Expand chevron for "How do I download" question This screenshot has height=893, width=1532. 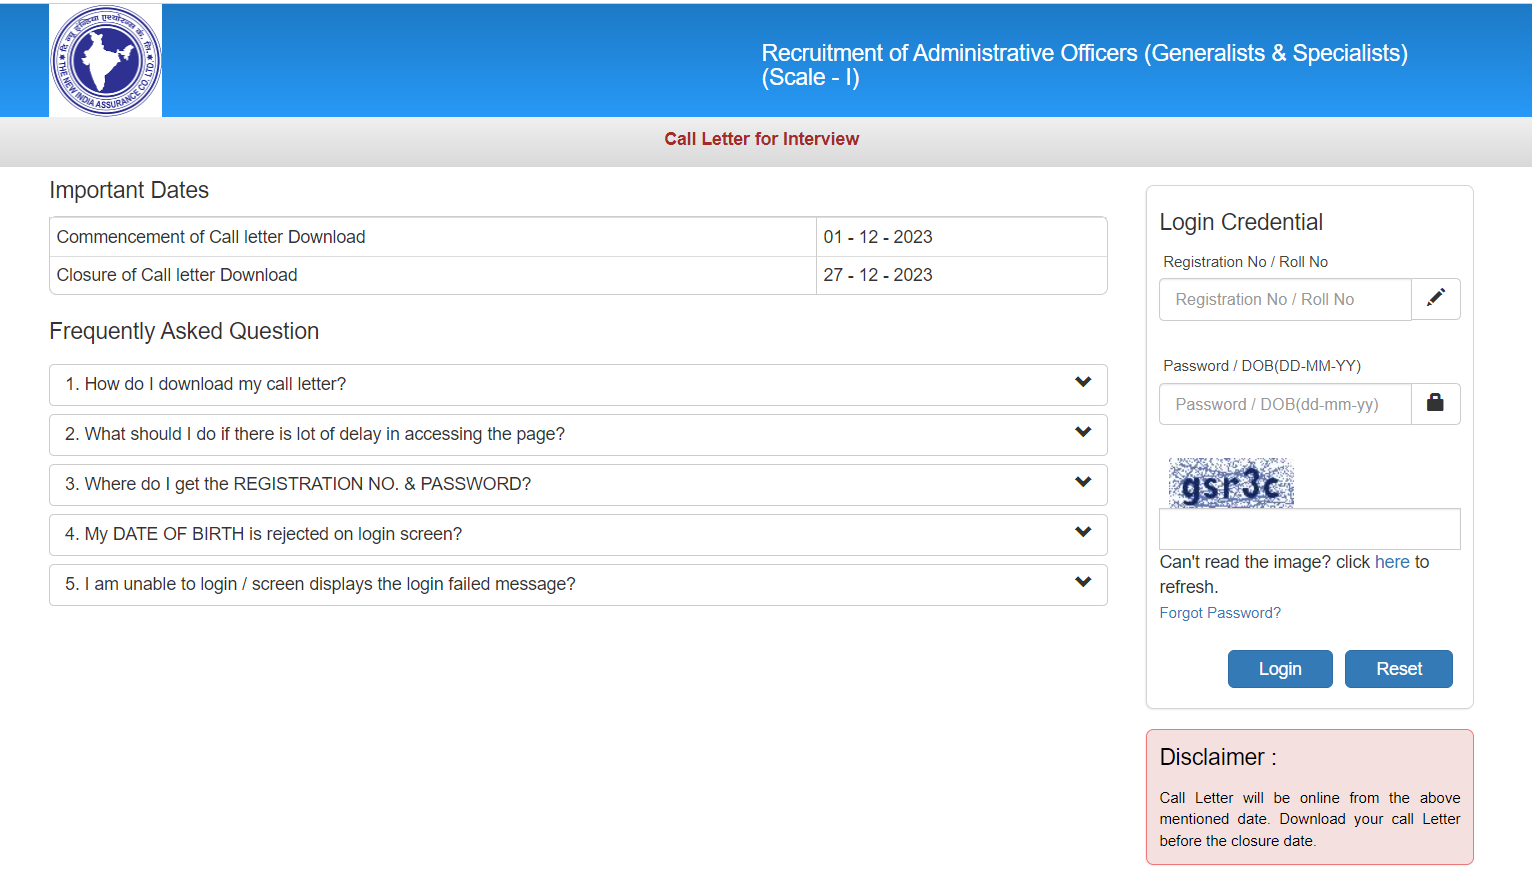click(1082, 382)
